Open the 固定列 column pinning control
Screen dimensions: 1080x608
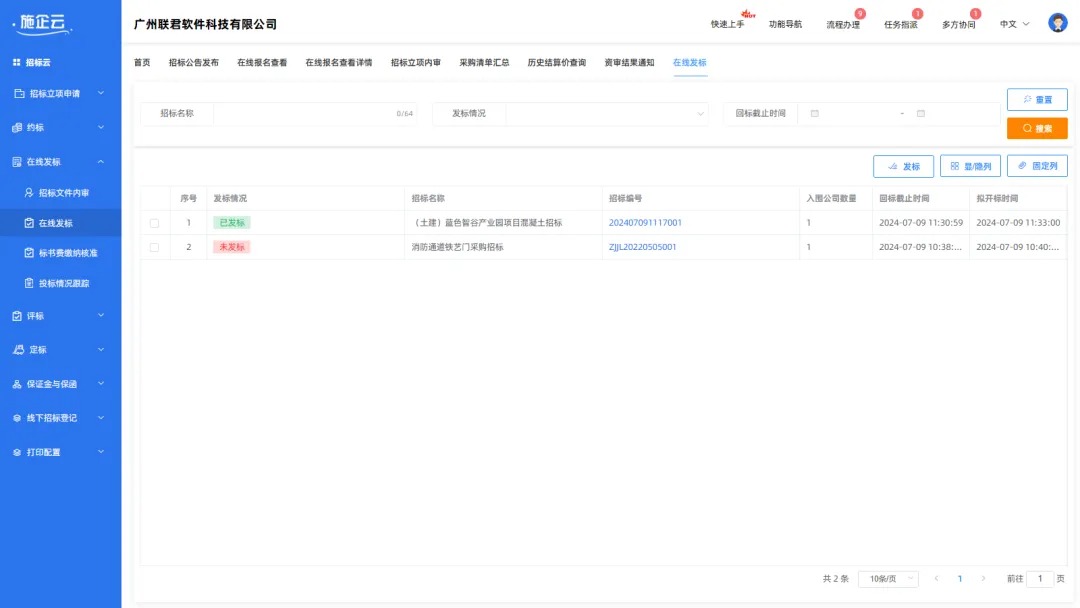pyautogui.click(x=1036, y=165)
